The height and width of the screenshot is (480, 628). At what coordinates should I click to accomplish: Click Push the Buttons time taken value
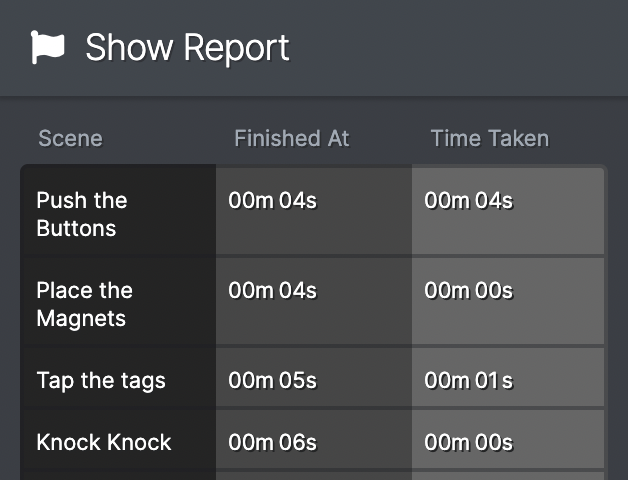(x=469, y=200)
